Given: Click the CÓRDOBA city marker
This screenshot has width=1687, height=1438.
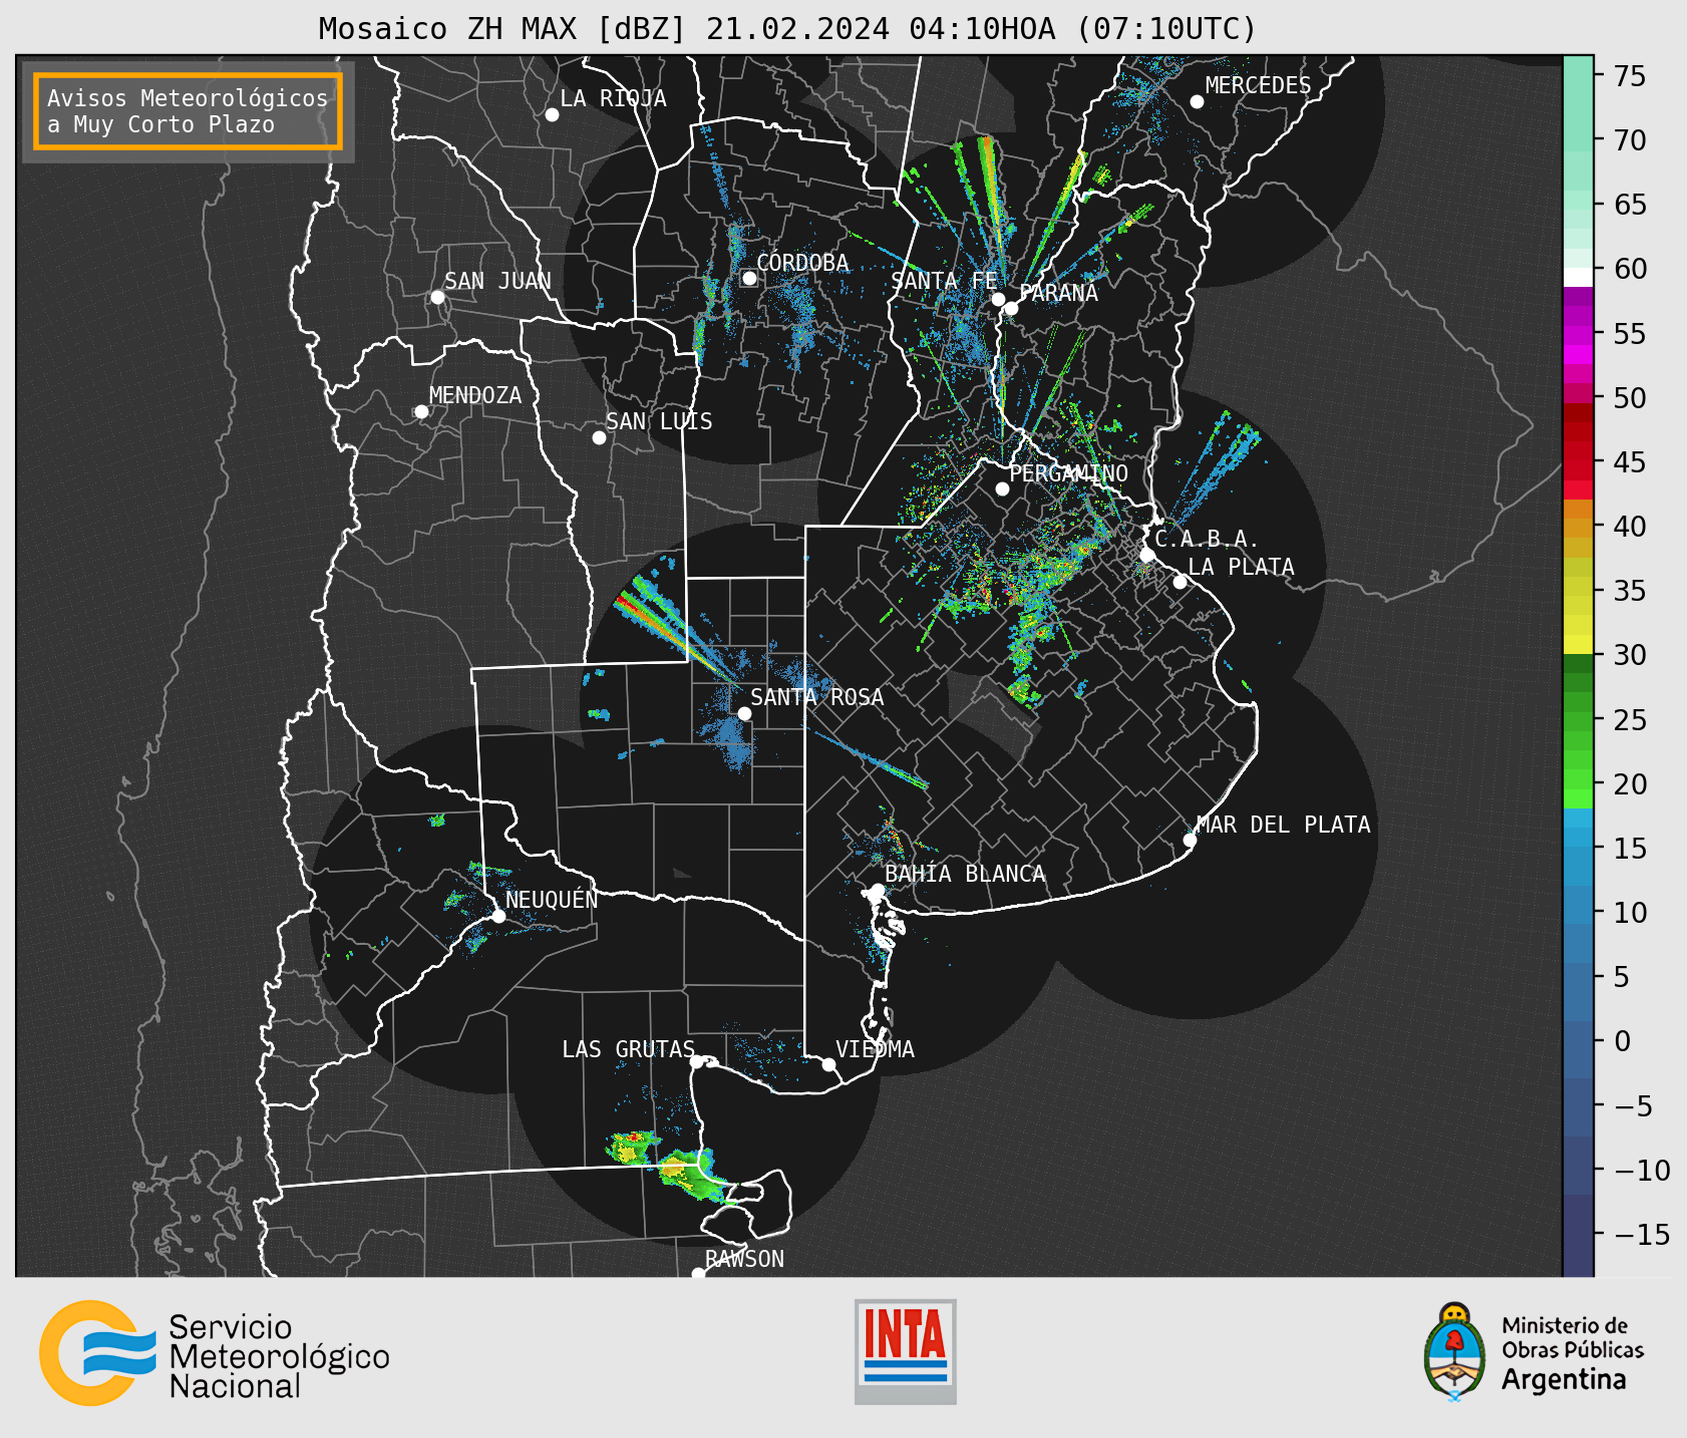Looking at the screenshot, I should tap(749, 278).
